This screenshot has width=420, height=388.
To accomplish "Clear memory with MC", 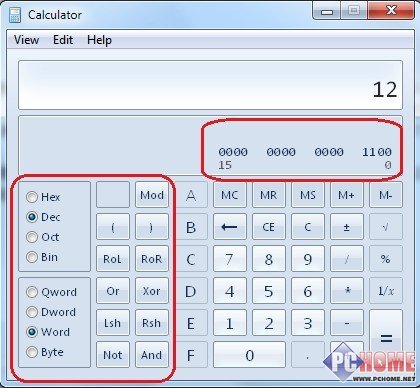I will pos(230,195).
